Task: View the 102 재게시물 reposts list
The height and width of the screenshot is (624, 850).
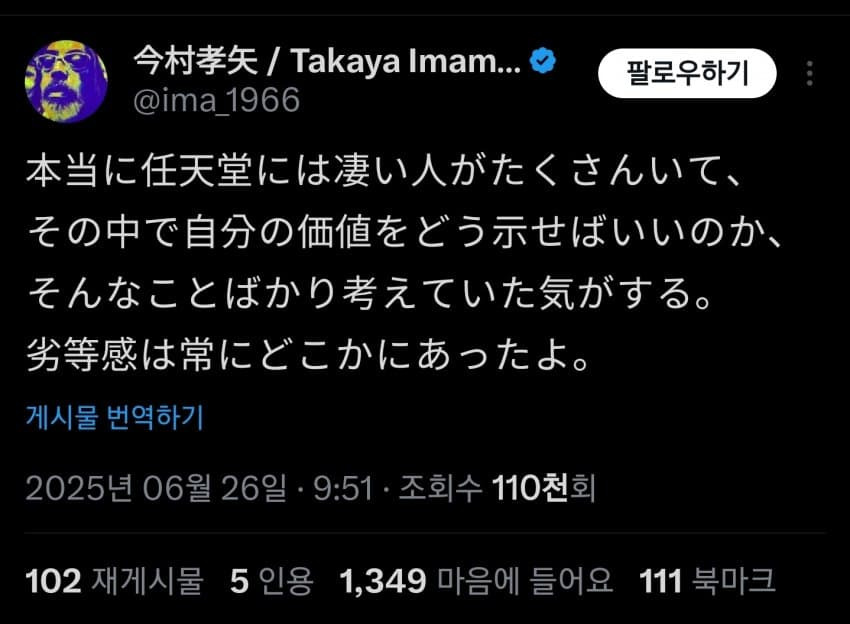Action: tap(113, 580)
